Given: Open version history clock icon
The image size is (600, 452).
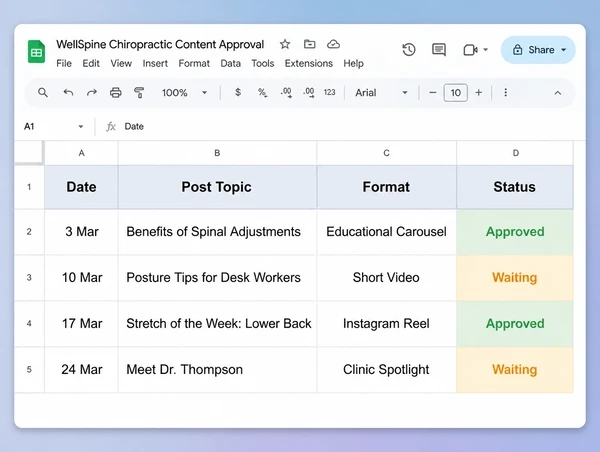Looking at the screenshot, I should coord(409,50).
